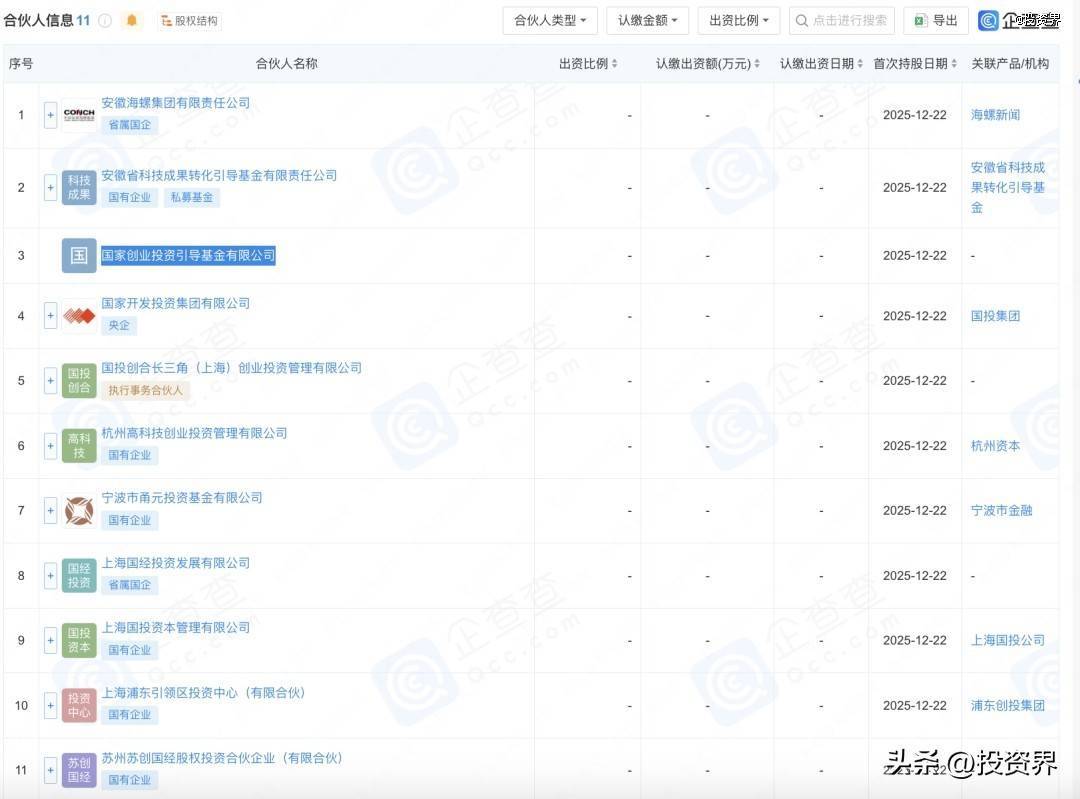Click the 点击进行搜索 search field
Viewport: 1080px width, 799px height.
pyautogui.click(x=841, y=21)
